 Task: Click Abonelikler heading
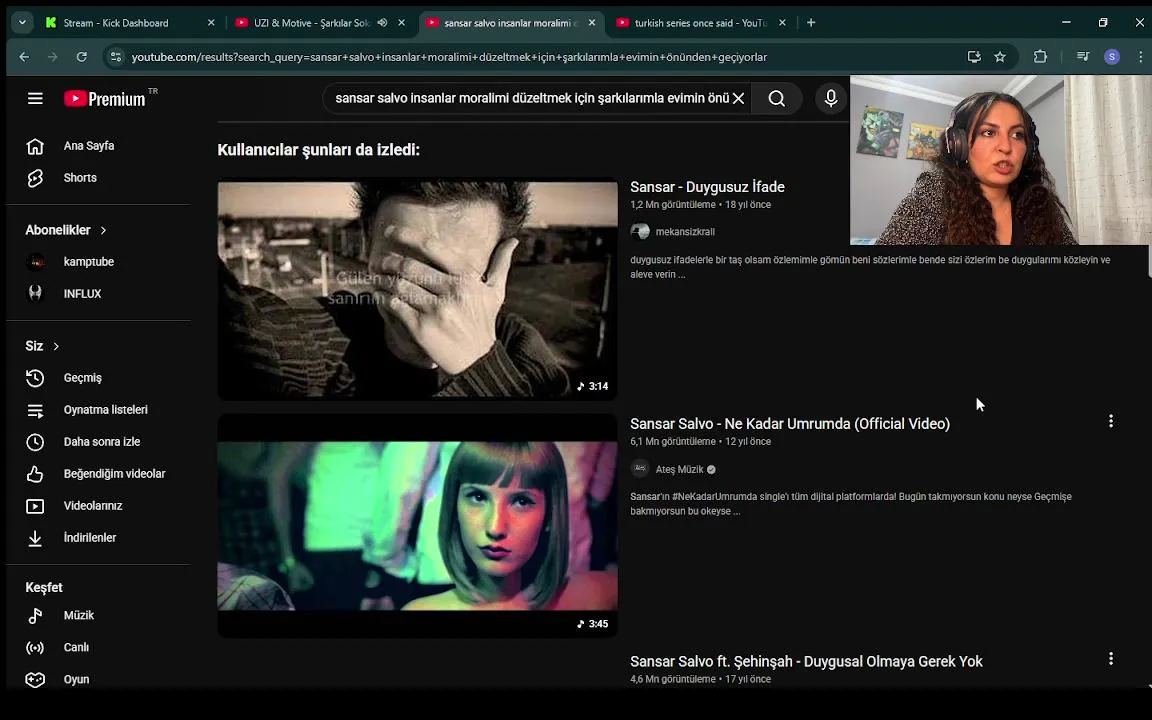58,230
